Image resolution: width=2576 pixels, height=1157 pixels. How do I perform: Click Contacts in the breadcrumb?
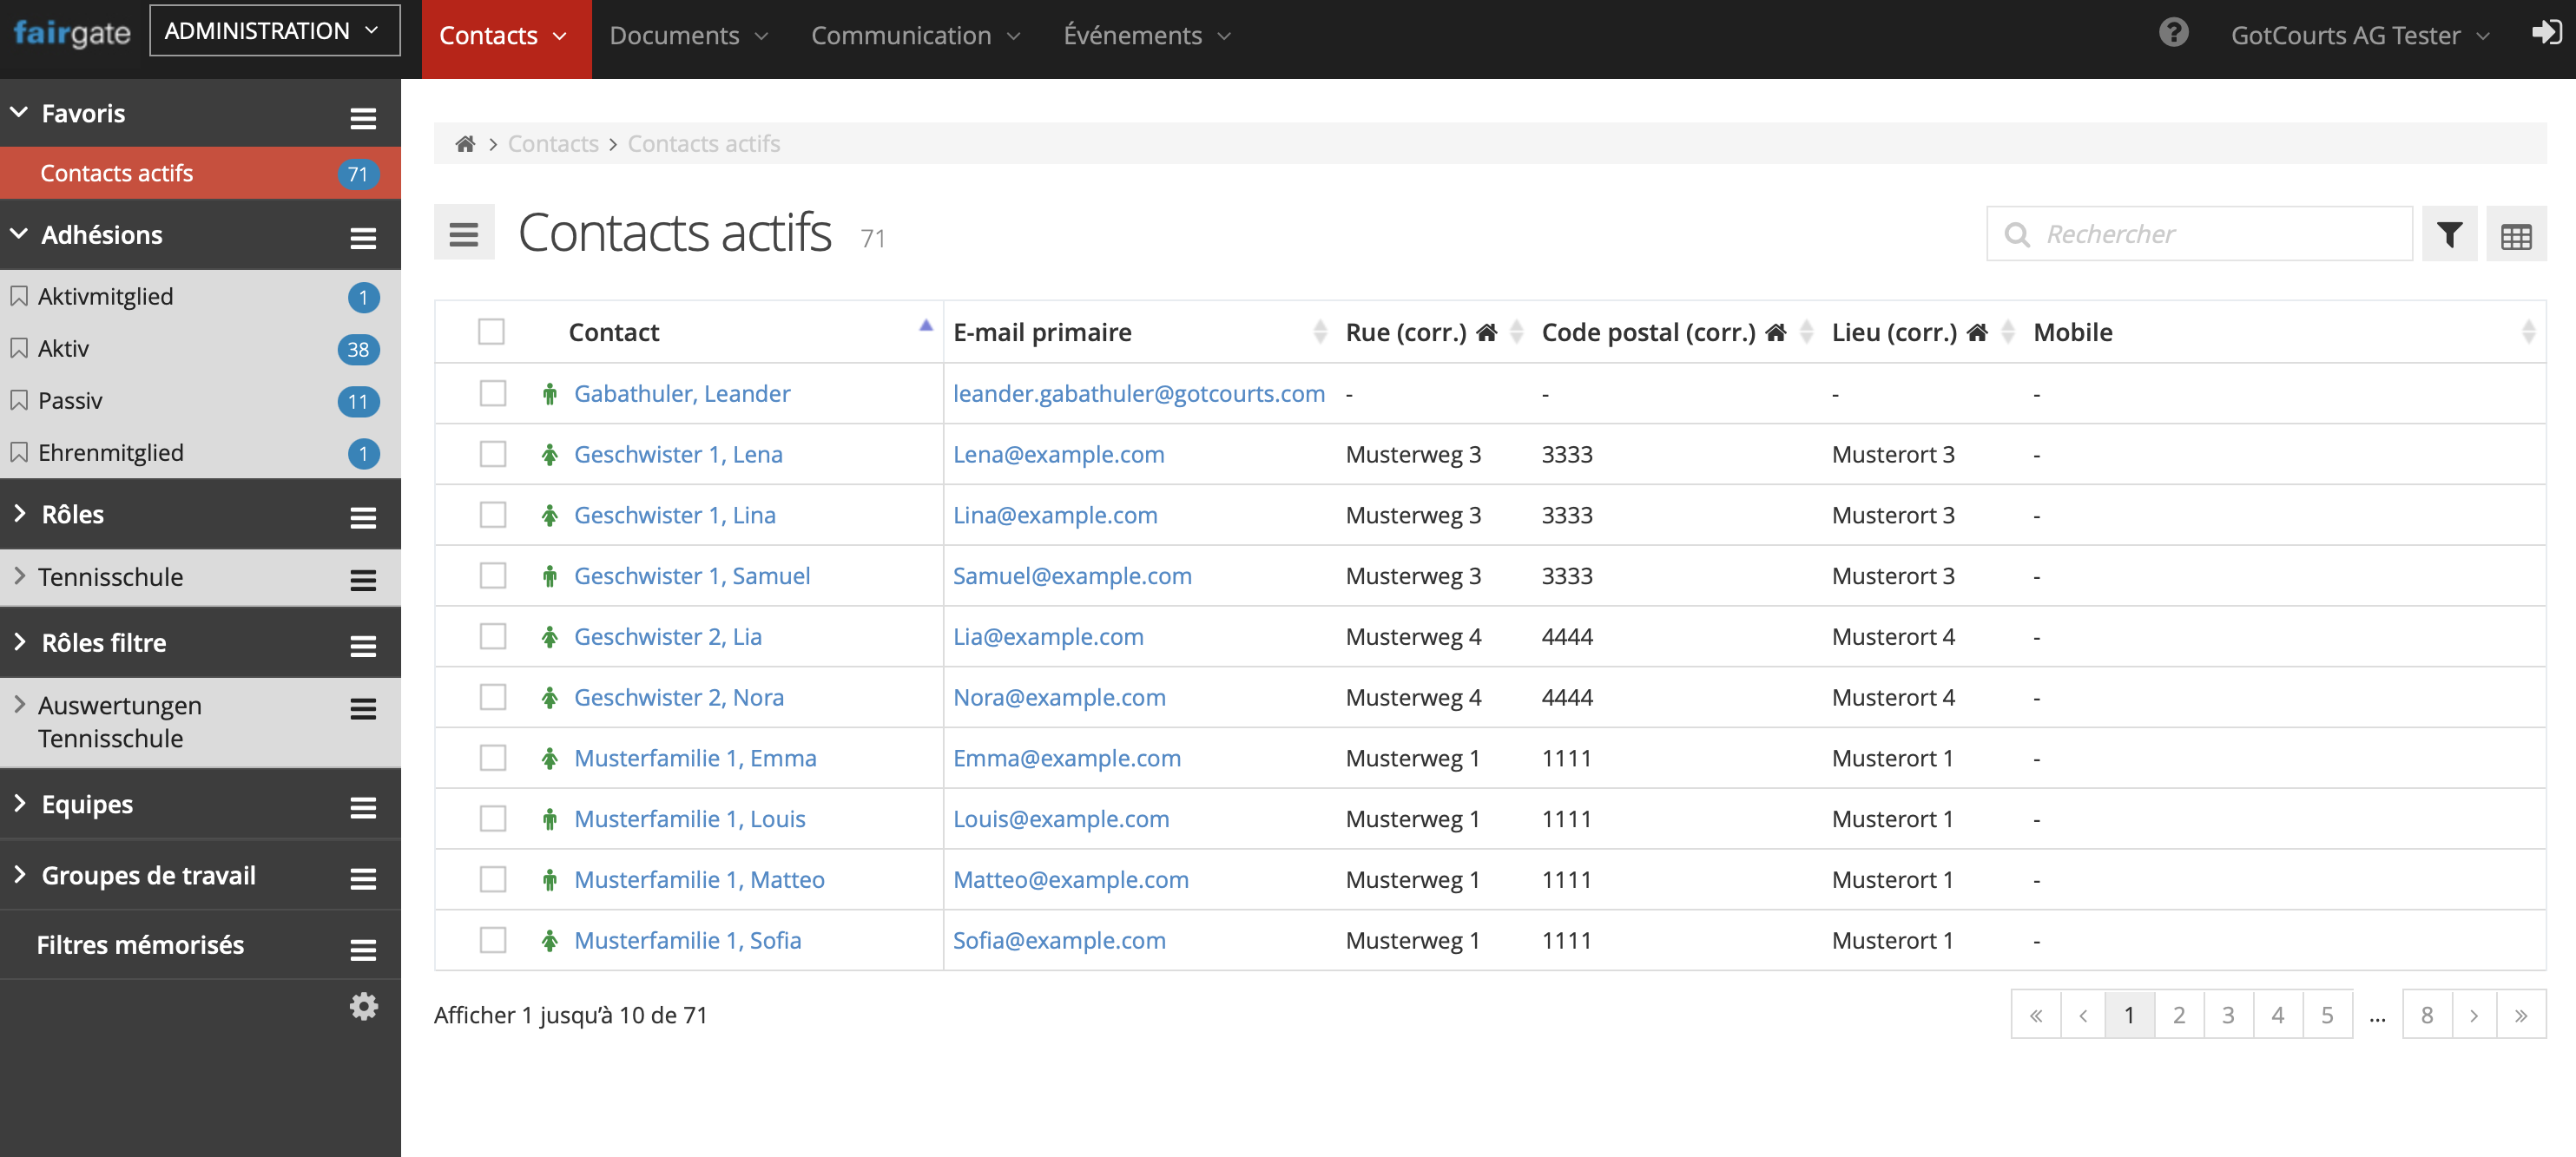click(x=553, y=144)
